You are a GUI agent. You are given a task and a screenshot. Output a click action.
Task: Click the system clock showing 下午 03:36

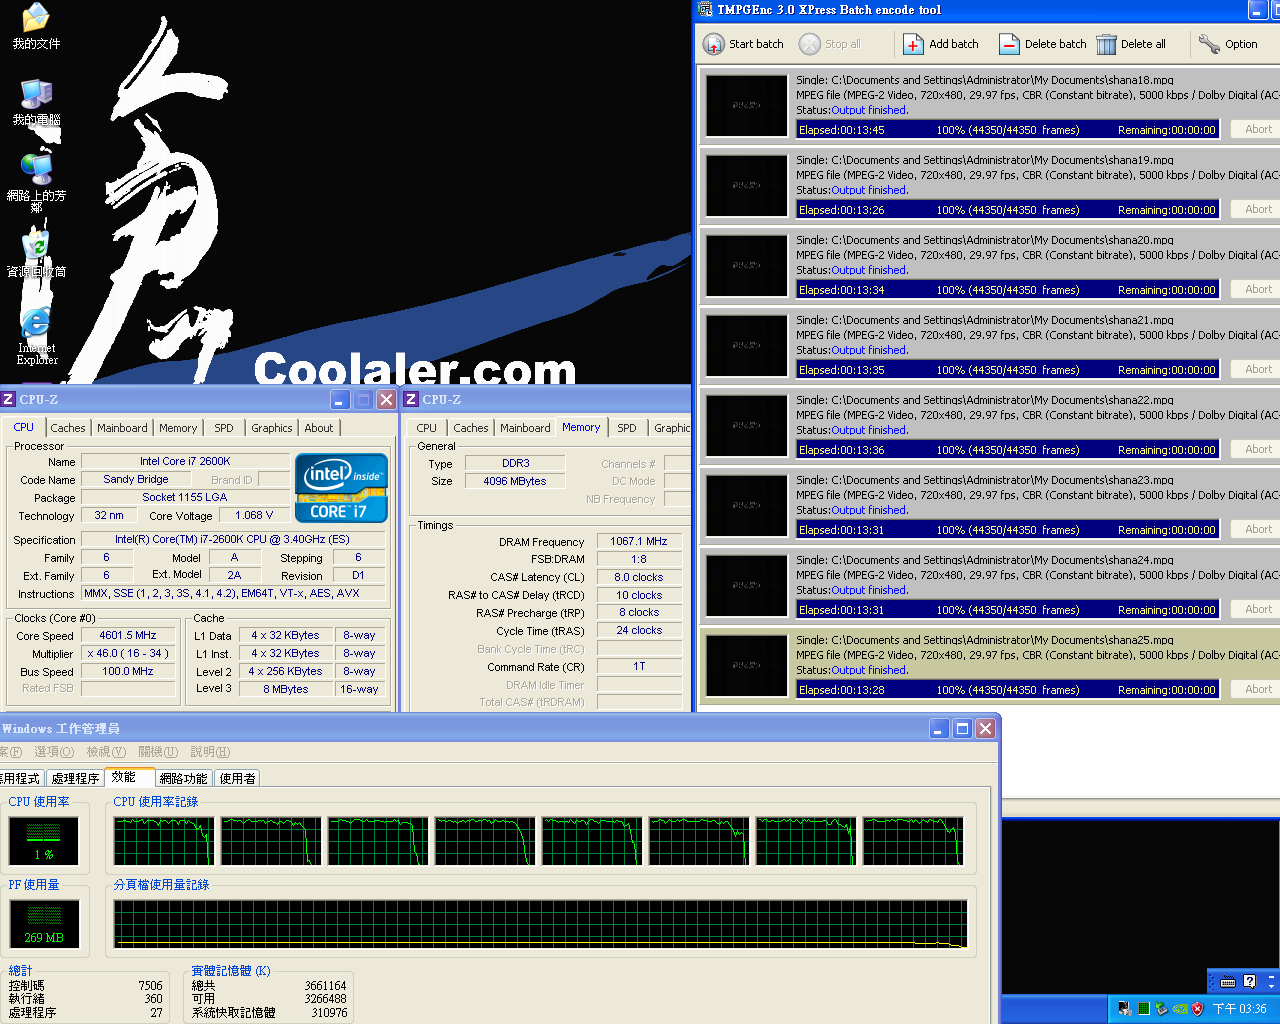1240,1009
